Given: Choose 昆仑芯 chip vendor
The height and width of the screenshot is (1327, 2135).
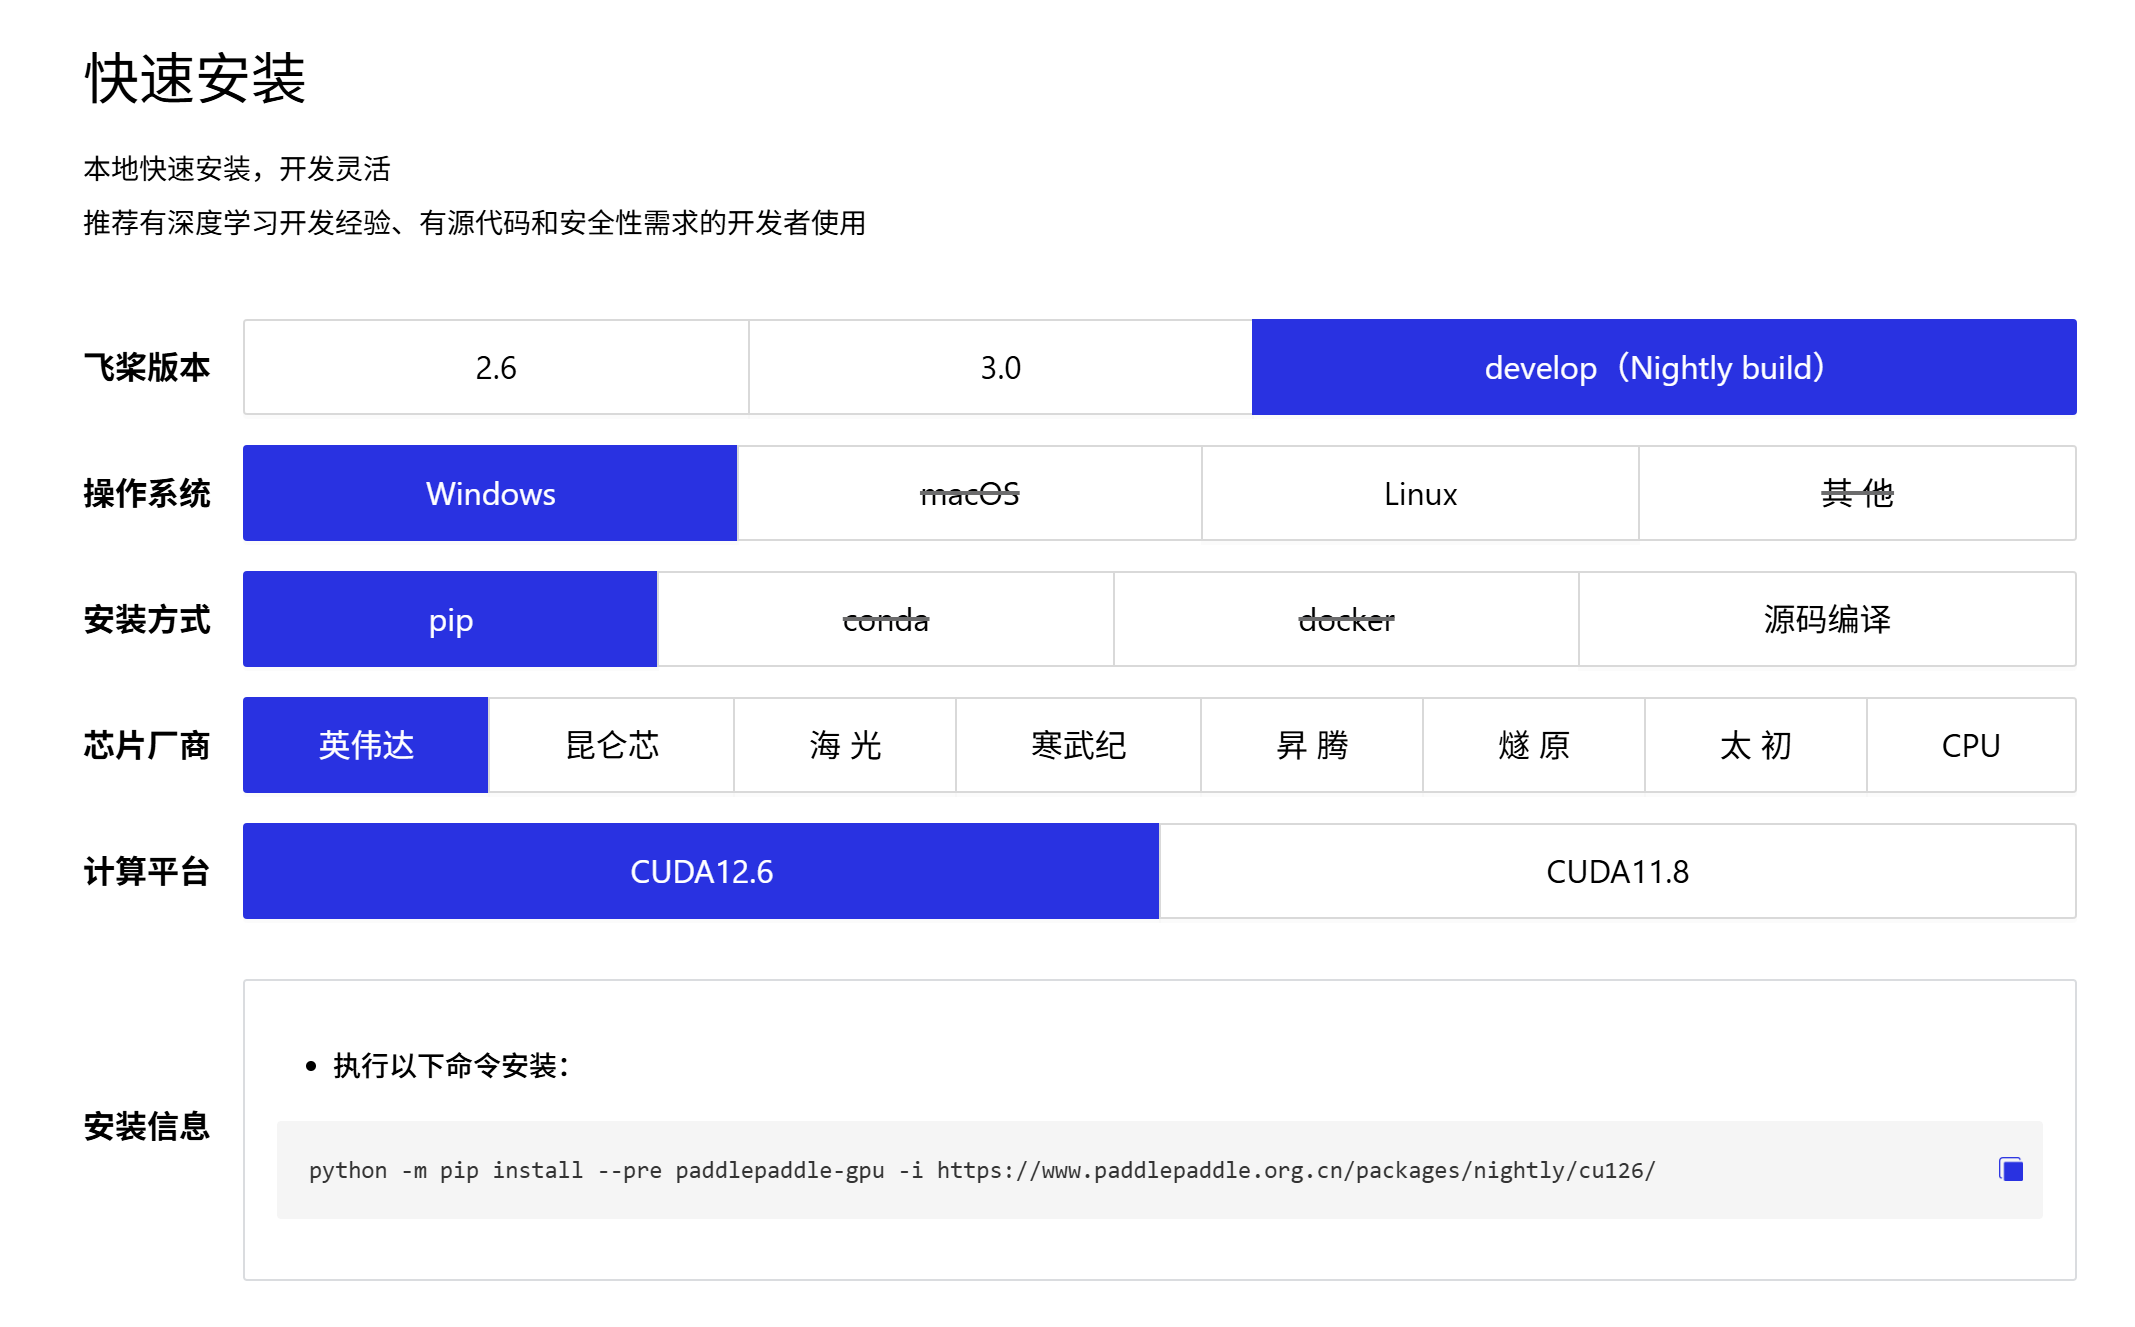Looking at the screenshot, I should [x=611, y=745].
